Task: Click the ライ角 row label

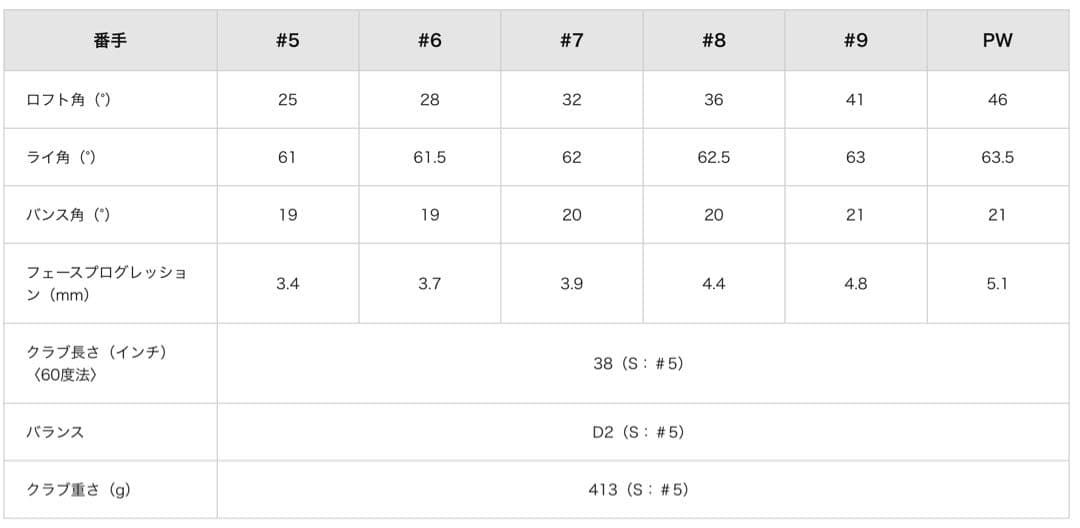Action: click(61, 158)
